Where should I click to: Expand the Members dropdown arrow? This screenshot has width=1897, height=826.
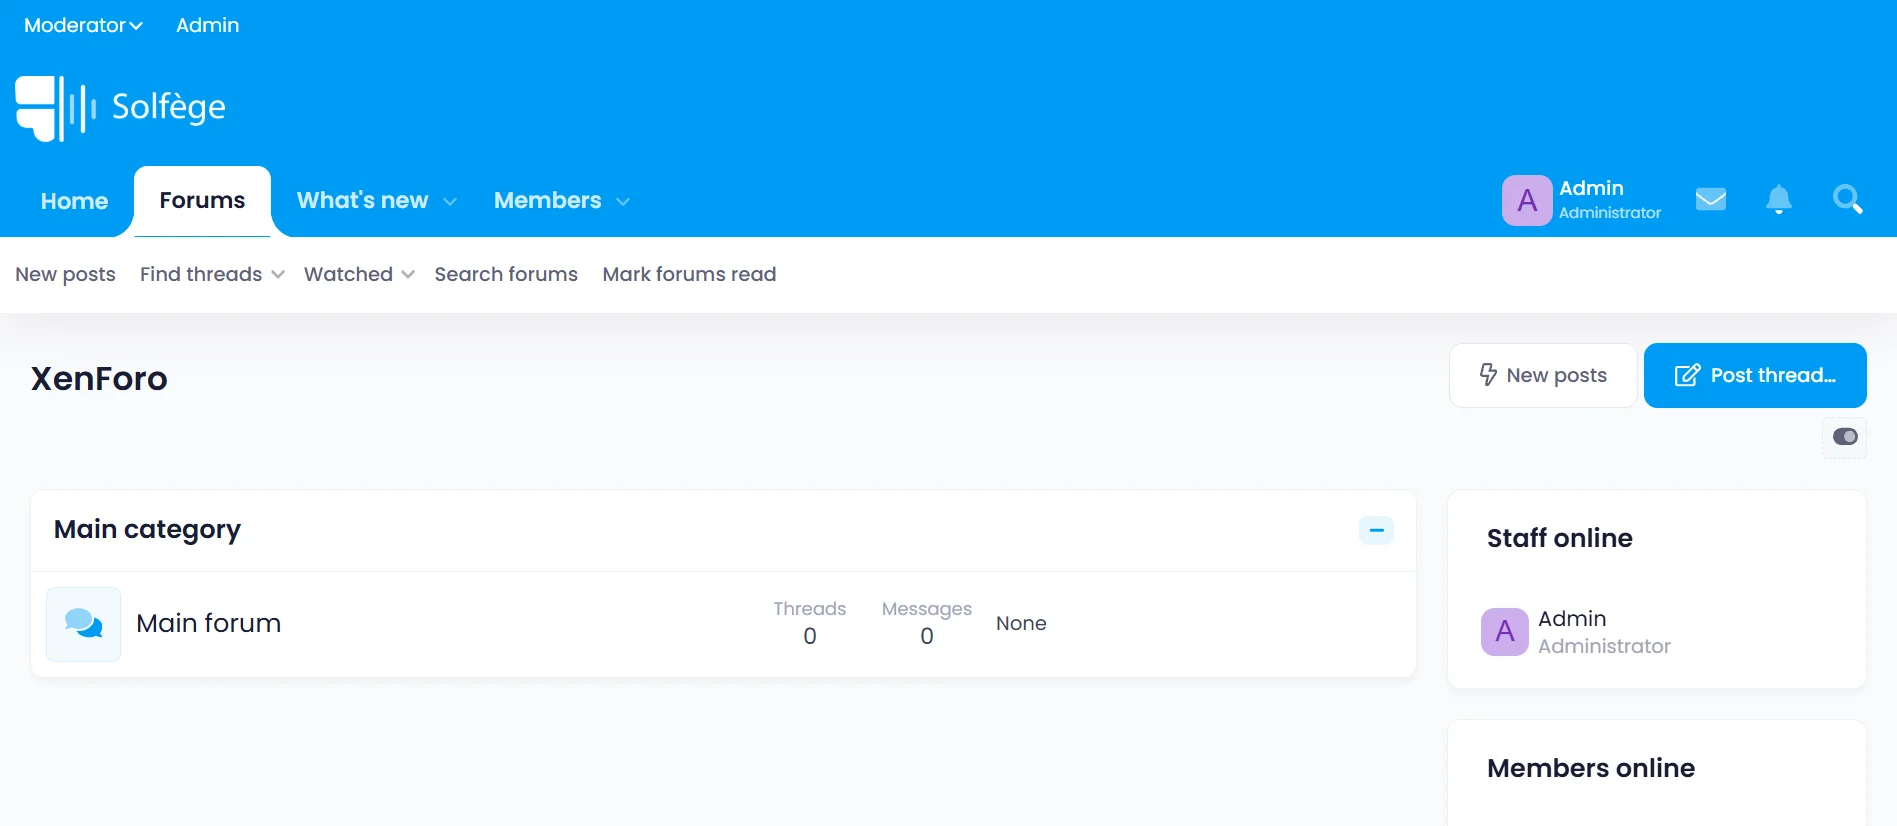623,202
